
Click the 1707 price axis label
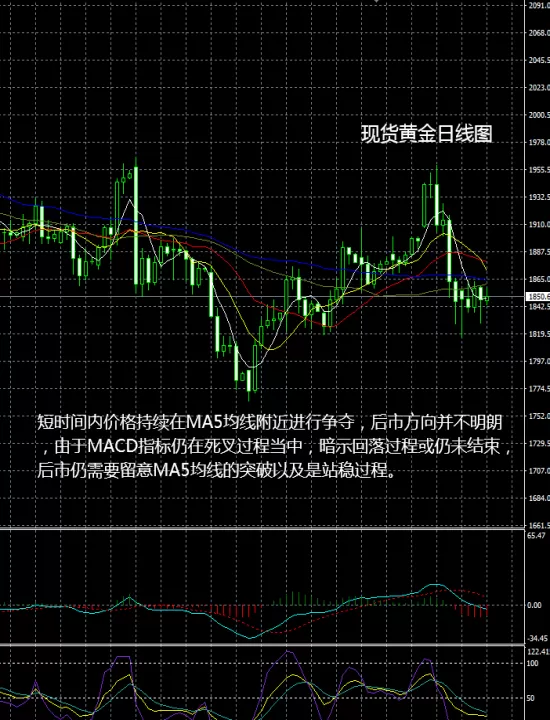539,471
